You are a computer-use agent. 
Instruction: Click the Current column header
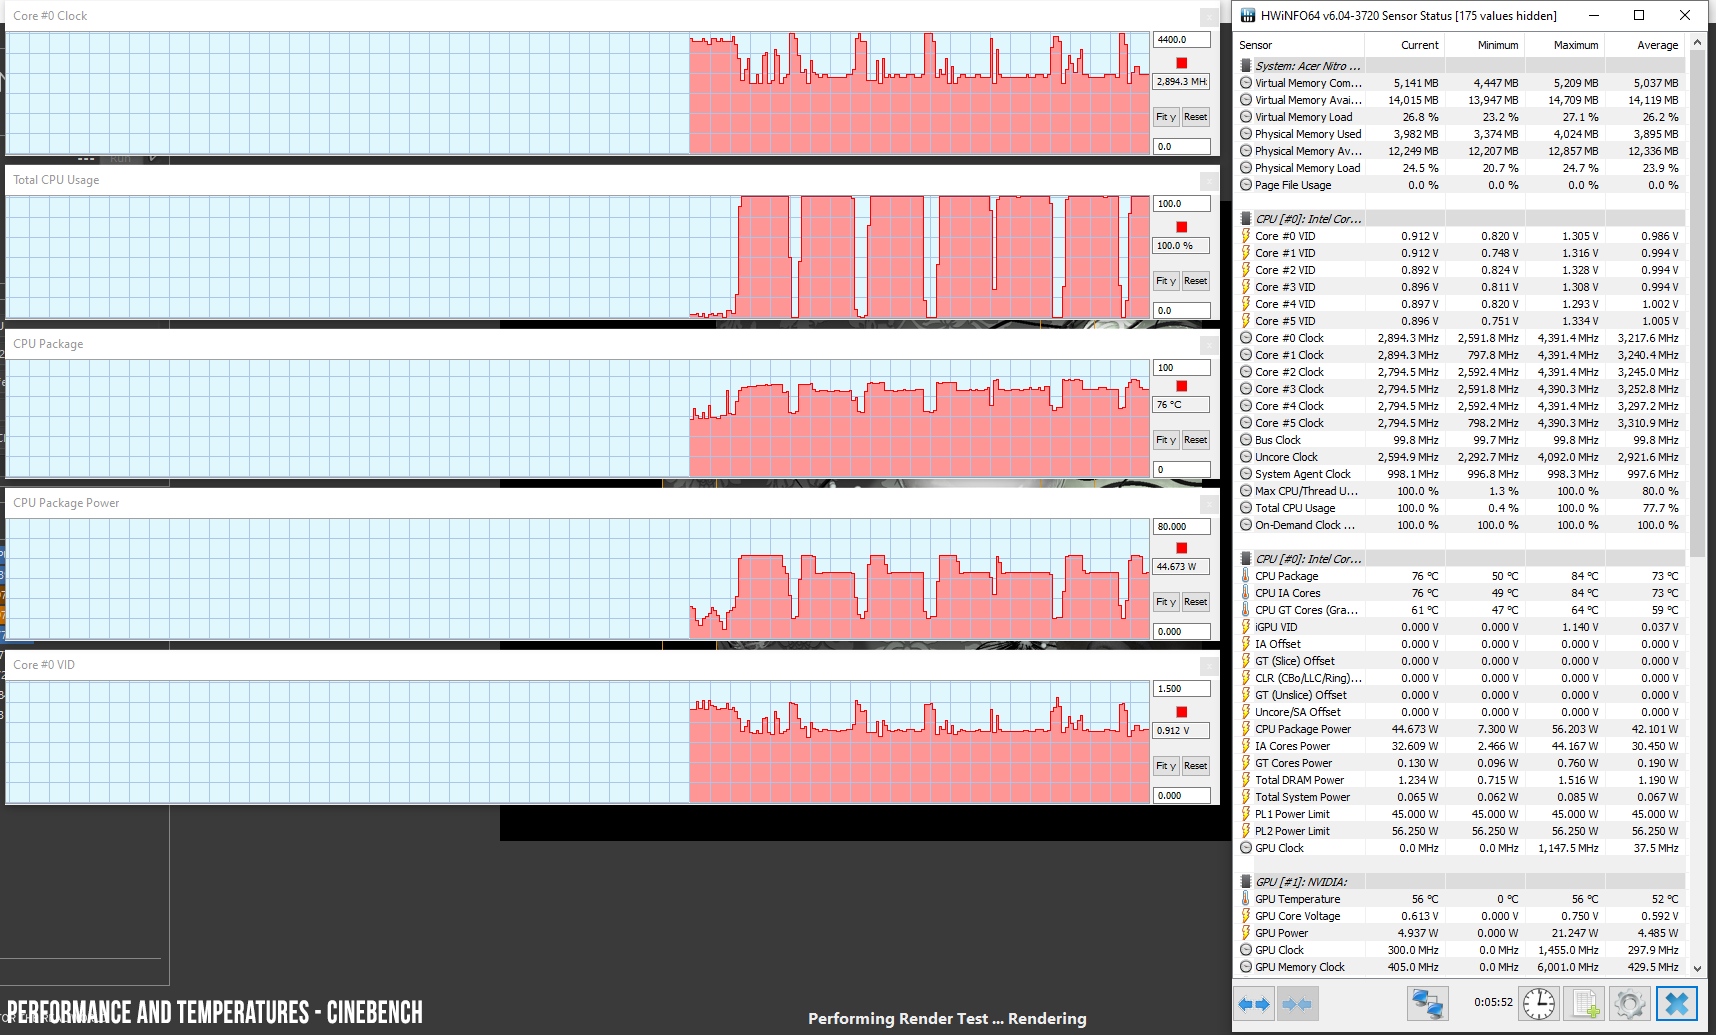coord(1404,45)
